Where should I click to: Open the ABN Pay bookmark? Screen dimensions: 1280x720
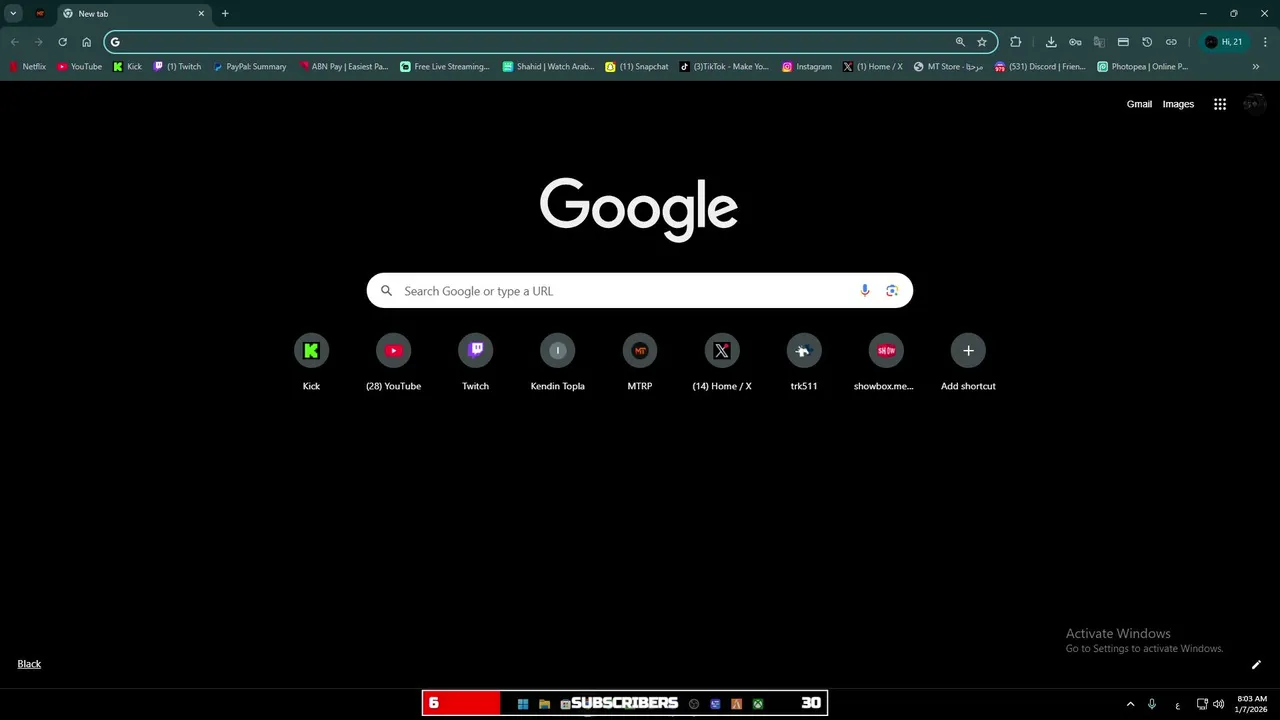(344, 67)
